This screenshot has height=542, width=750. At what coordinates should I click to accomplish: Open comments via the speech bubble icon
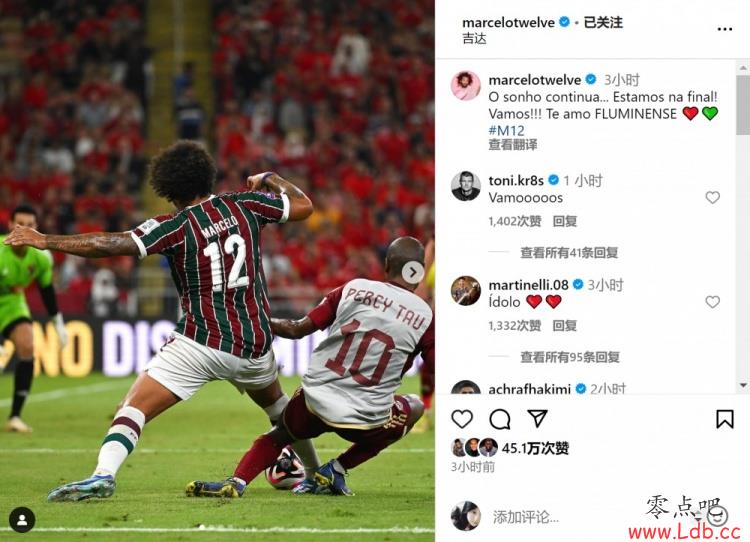pyautogui.click(x=500, y=419)
